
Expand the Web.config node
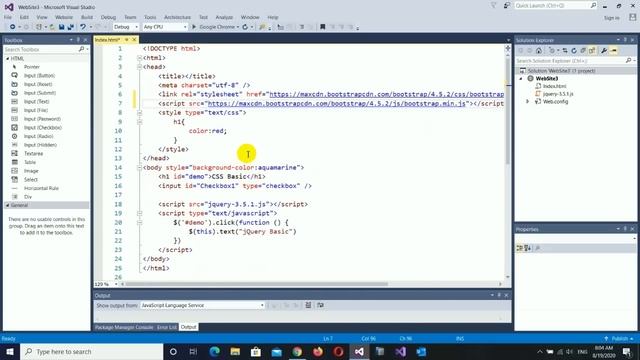tap(528, 101)
